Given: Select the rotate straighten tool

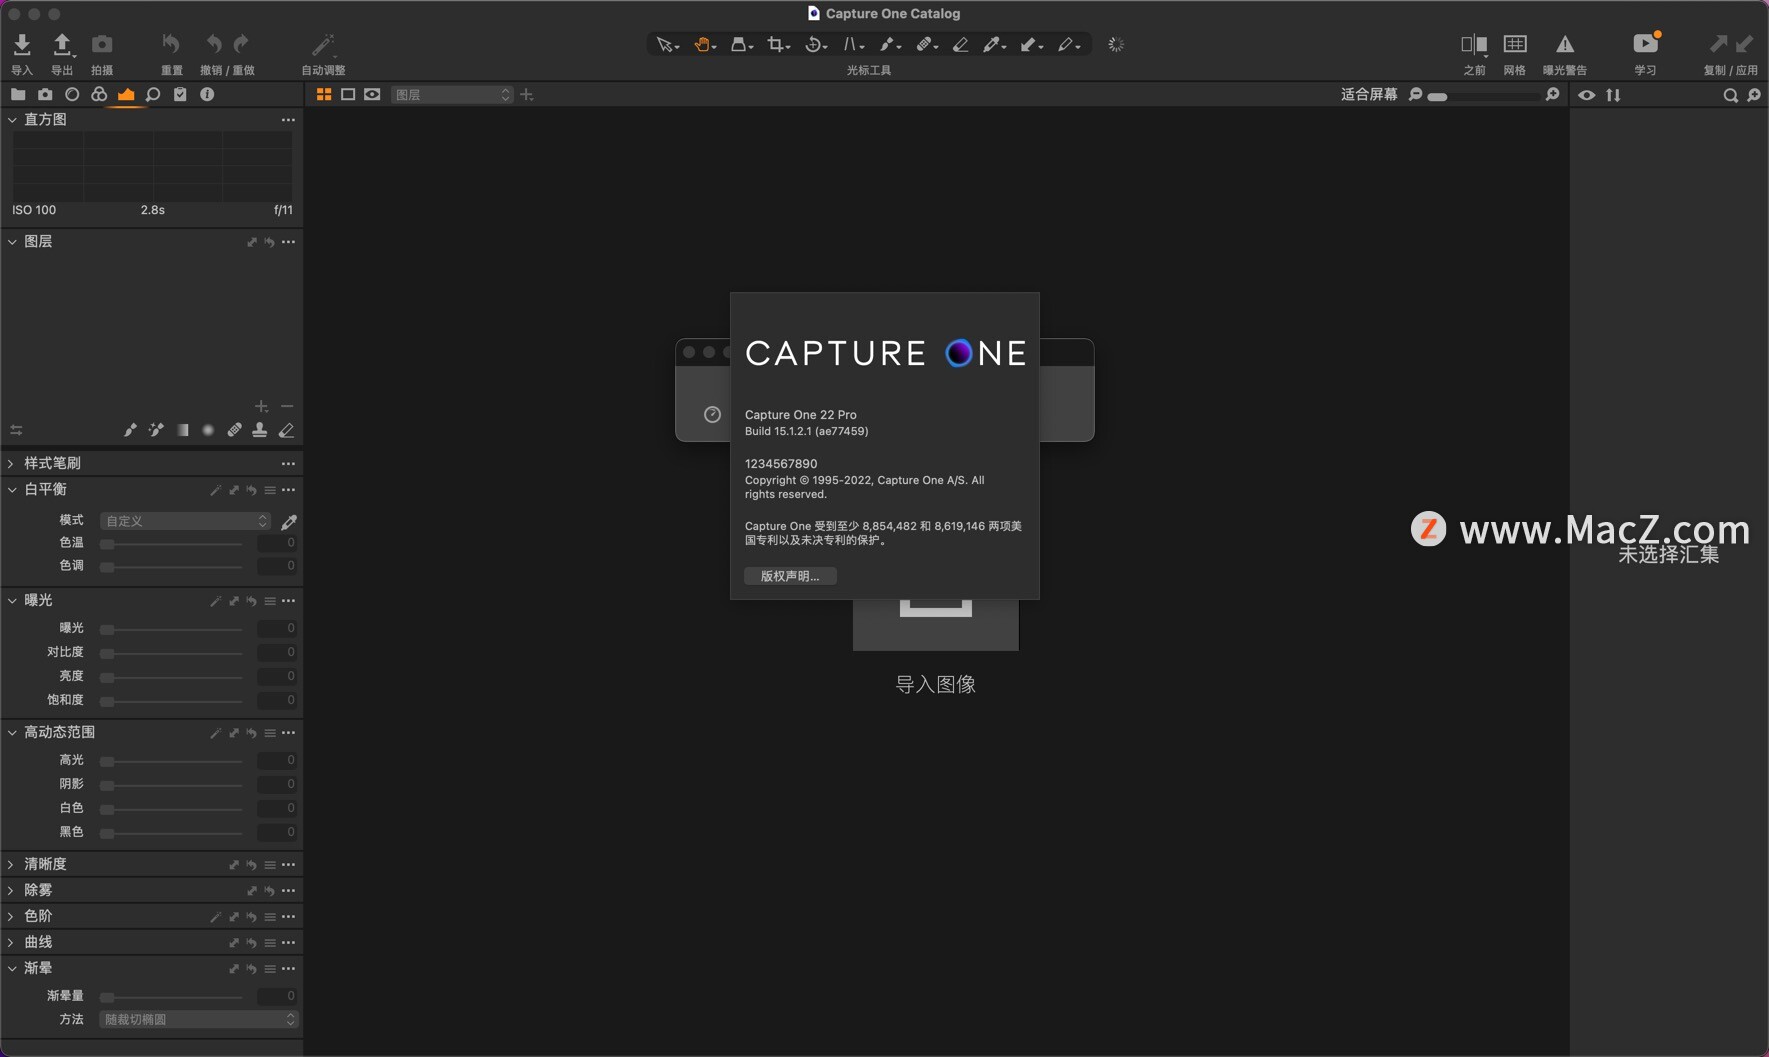Looking at the screenshot, I should [816, 45].
